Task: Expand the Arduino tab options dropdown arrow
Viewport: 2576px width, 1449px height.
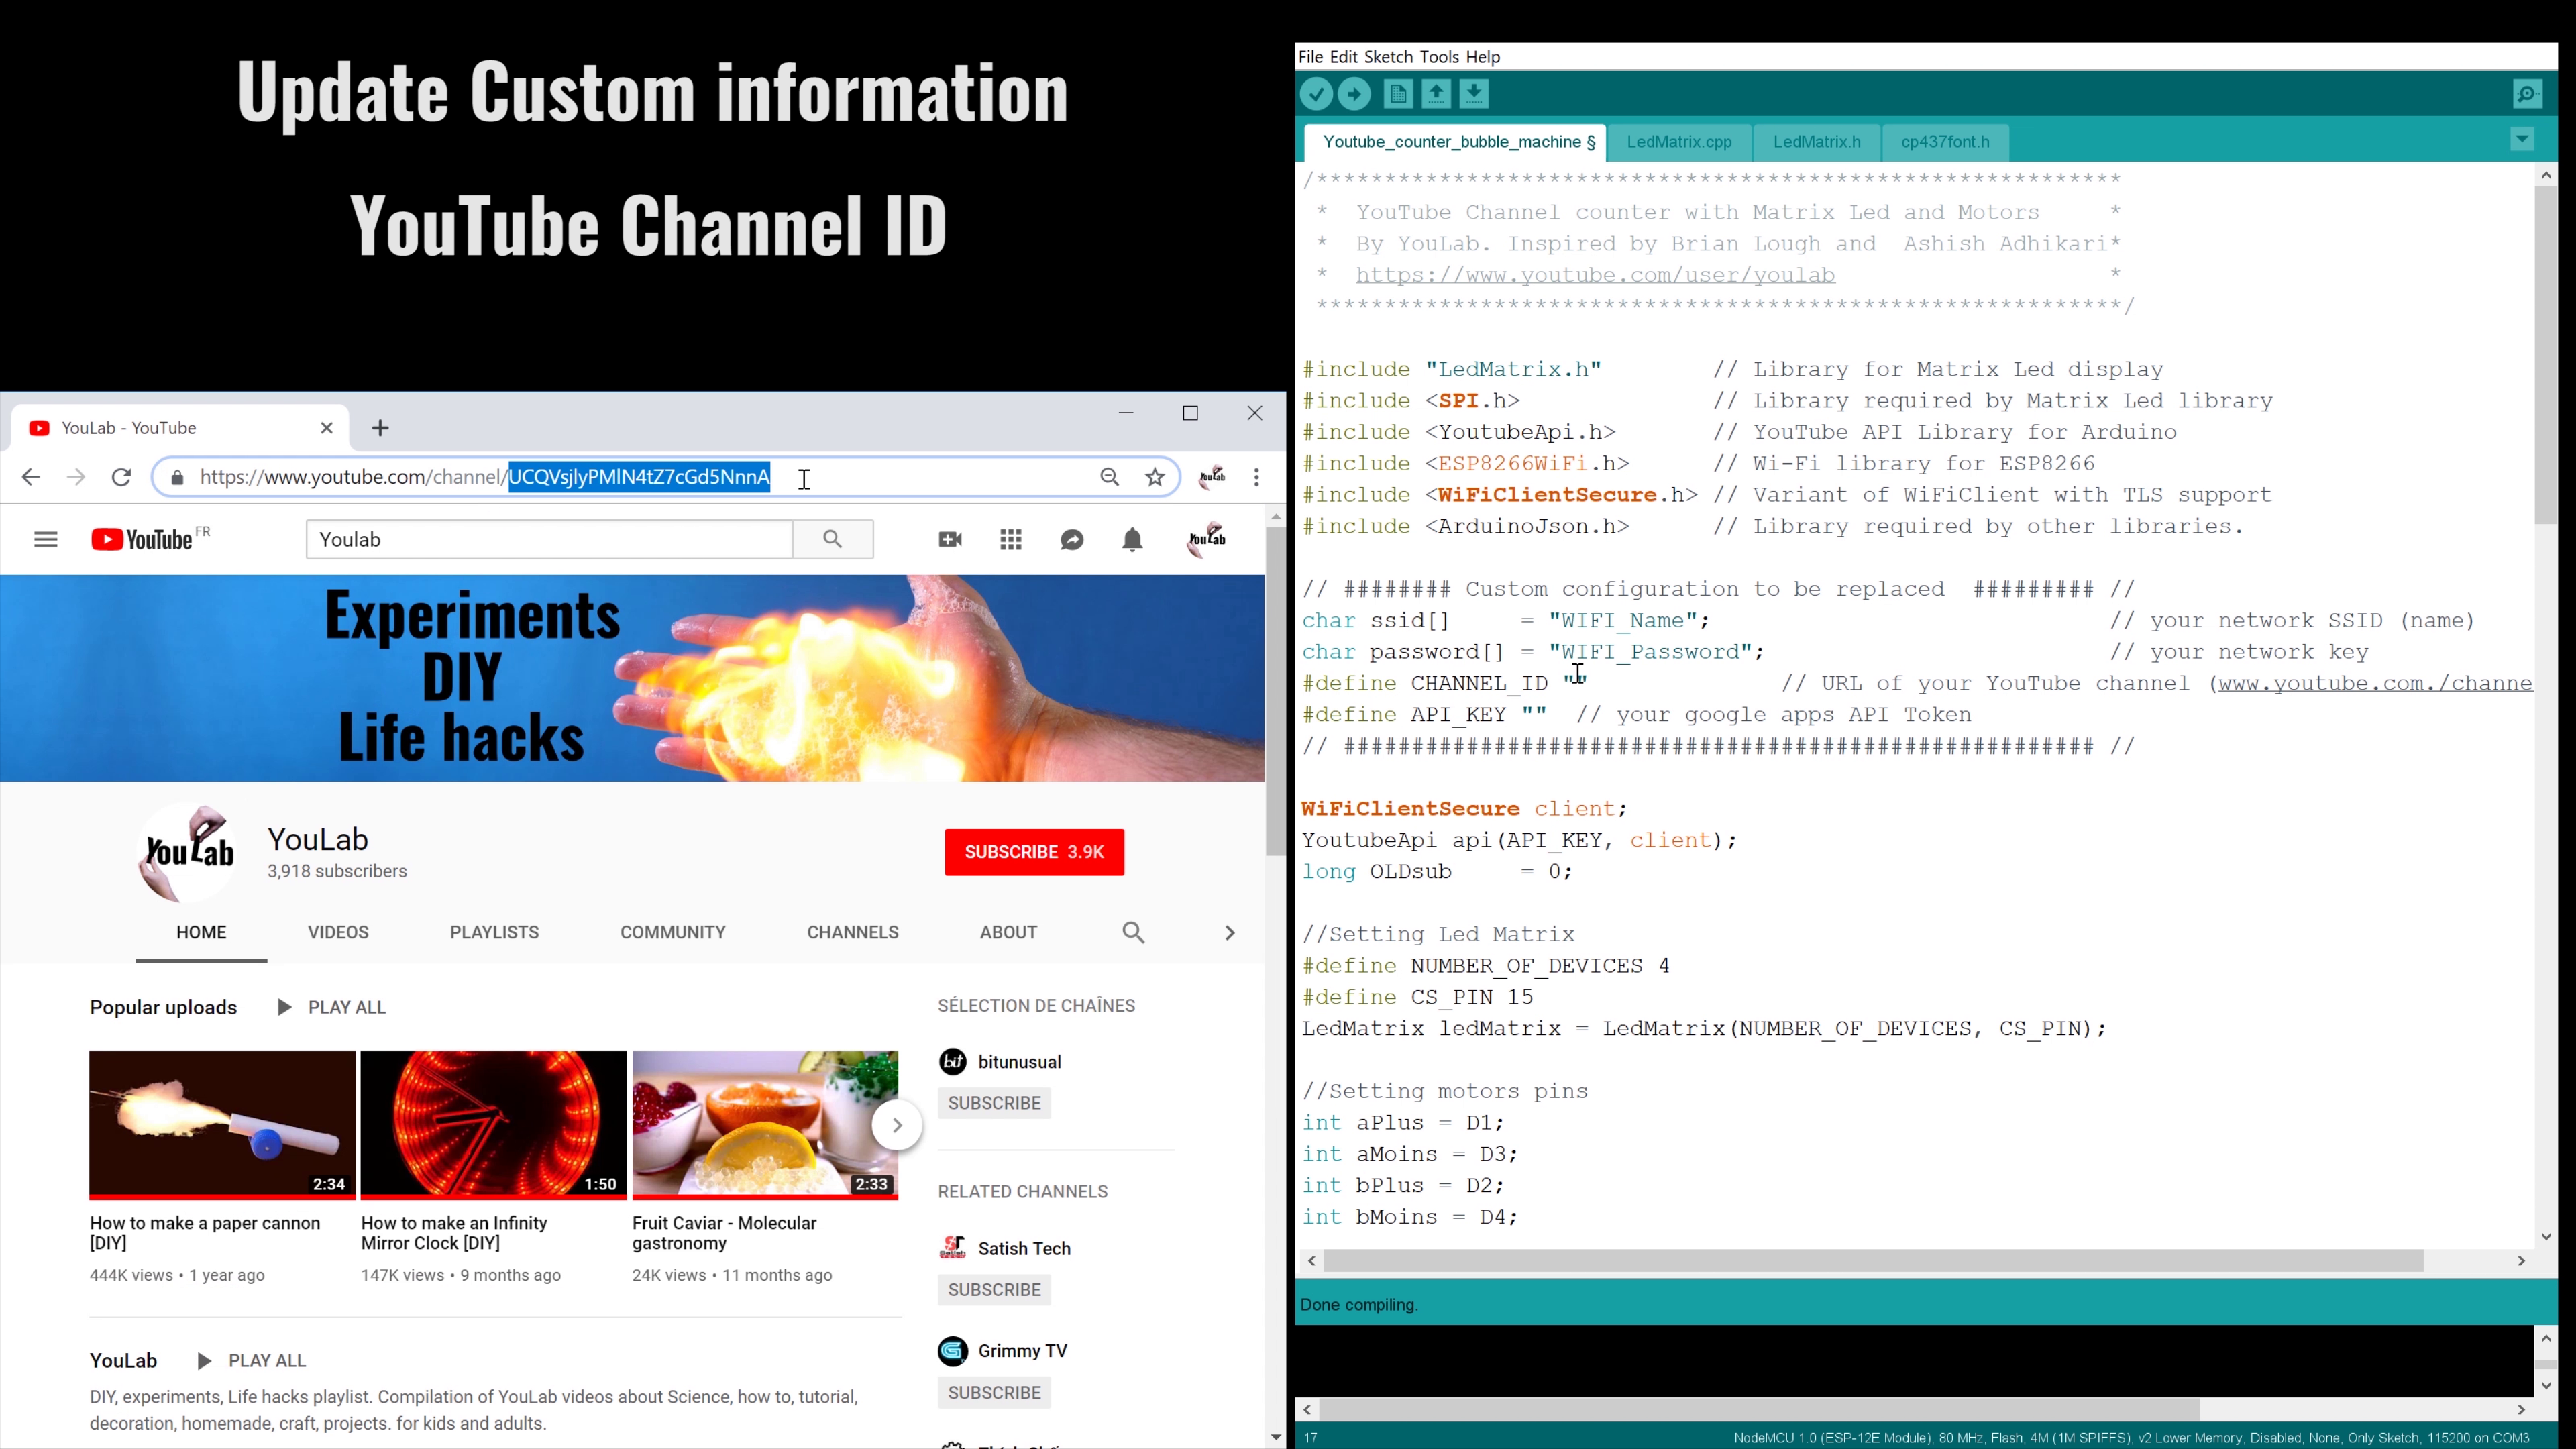Action: [2522, 139]
